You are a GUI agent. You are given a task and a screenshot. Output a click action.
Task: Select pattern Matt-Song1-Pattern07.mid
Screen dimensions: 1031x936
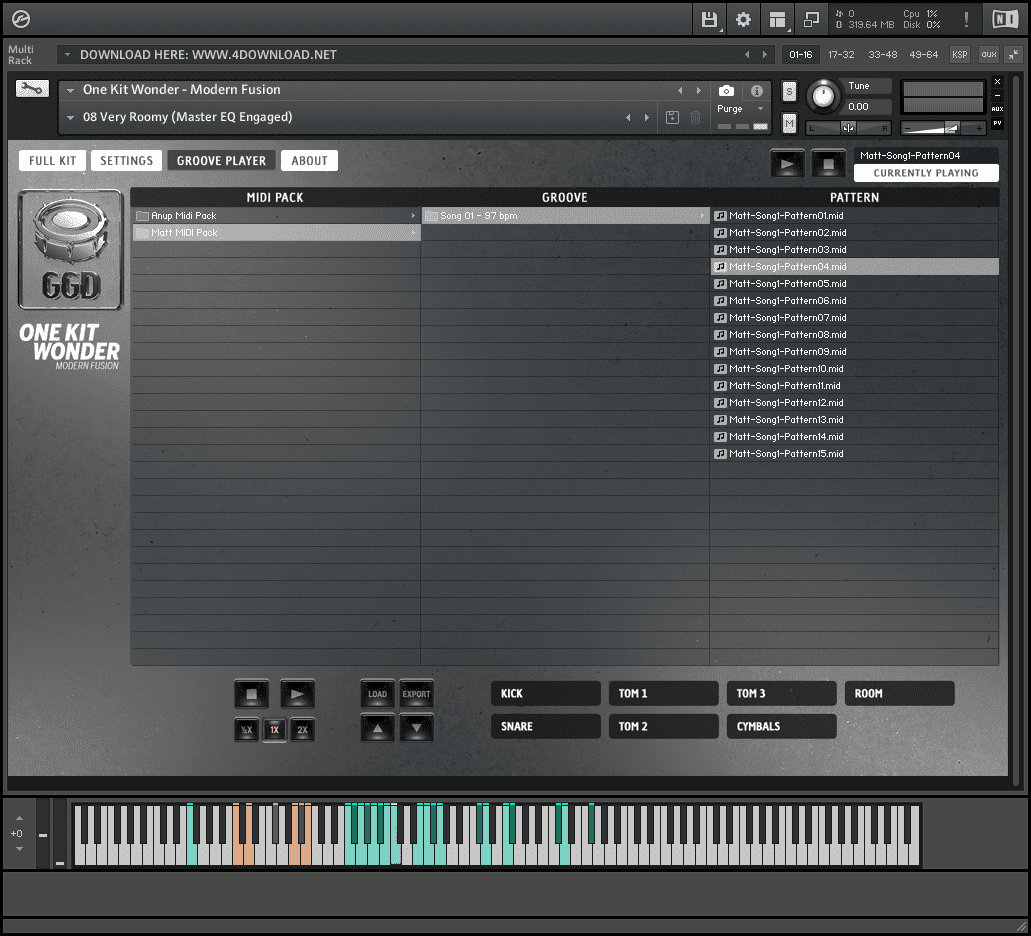click(853, 317)
